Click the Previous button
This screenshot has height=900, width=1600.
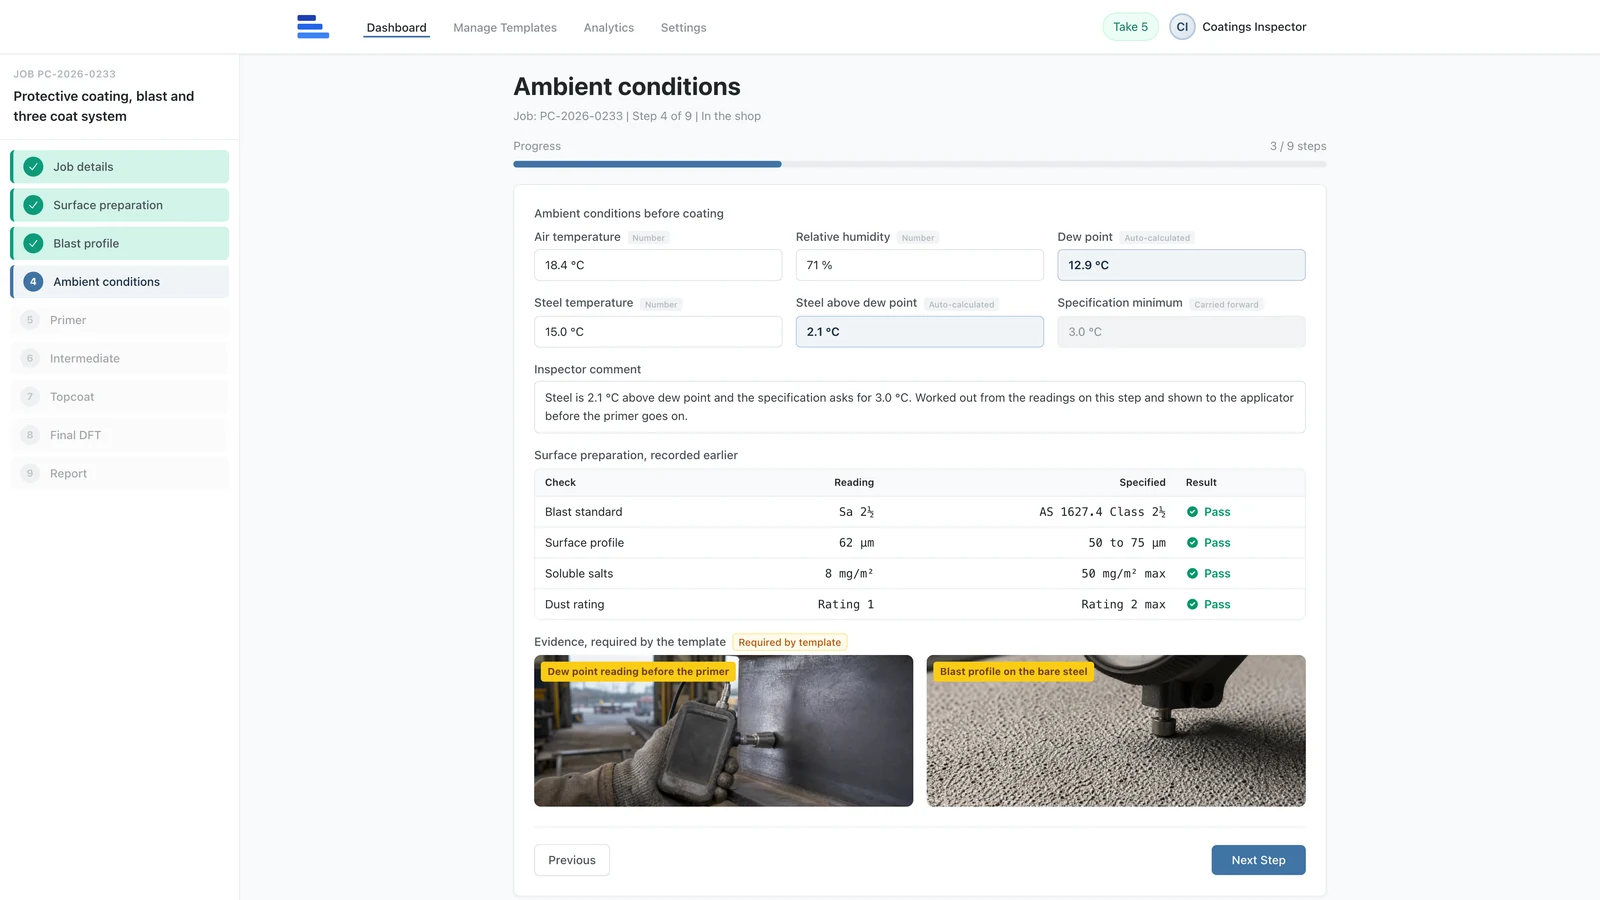(x=572, y=860)
